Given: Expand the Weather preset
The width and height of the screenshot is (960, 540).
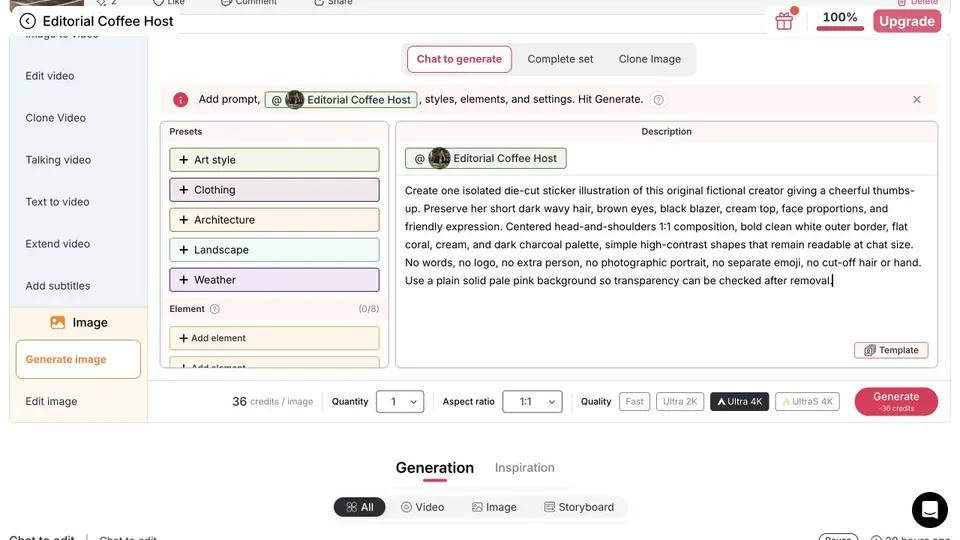Looking at the screenshot, I should [x=274, y=280].
